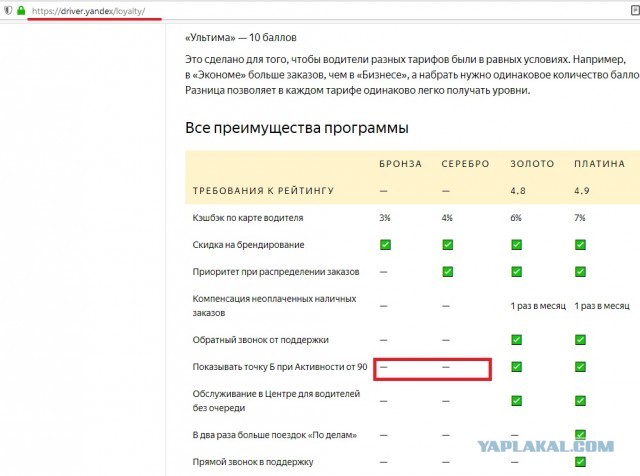Click the Платина checkmark for Обратный звонок от поддержки
Screen dimensions: 640x476
coord(580,340)
